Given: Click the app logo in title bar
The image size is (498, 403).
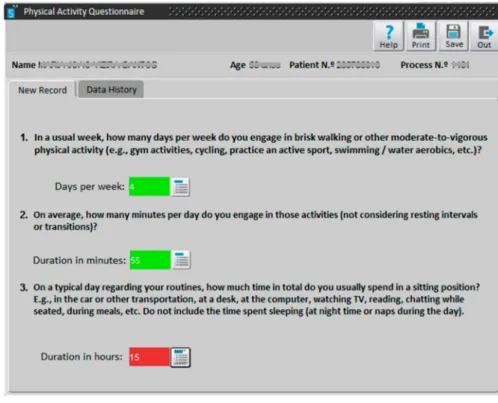Looking at the screenshot, I should [x=12, y=12].
